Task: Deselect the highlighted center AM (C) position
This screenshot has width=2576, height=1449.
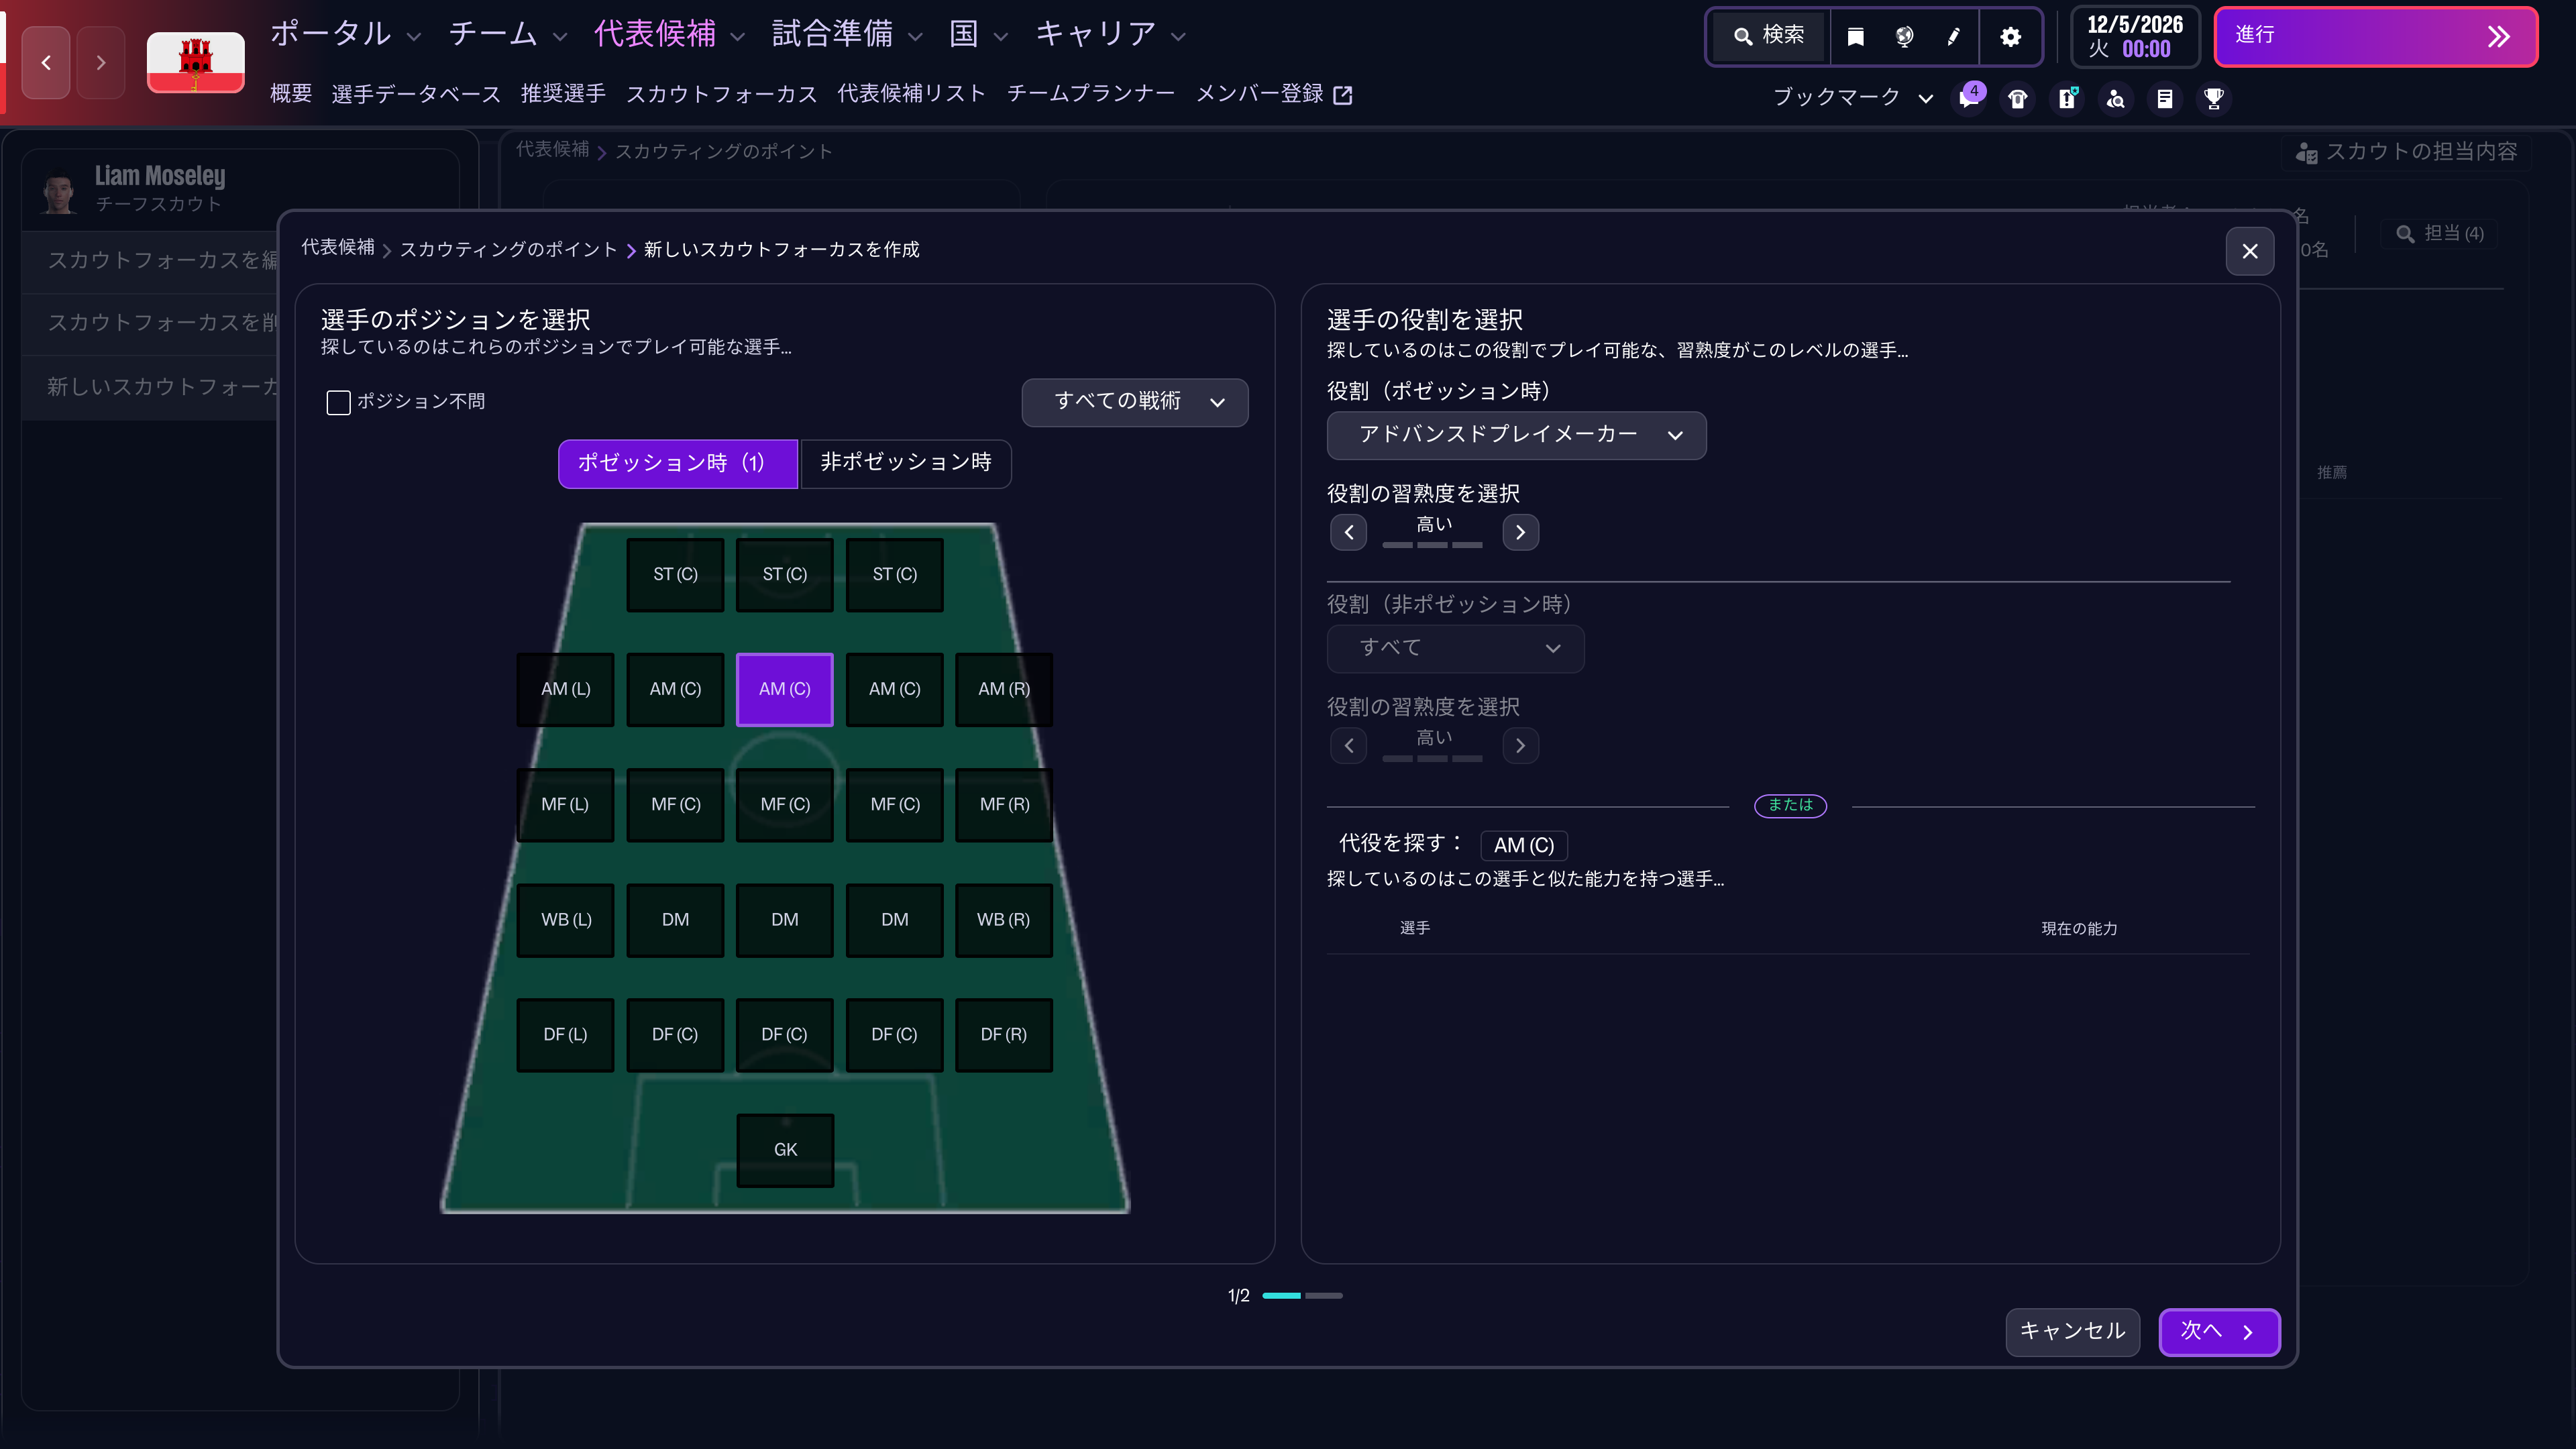Action: click(x=785, y=689)
